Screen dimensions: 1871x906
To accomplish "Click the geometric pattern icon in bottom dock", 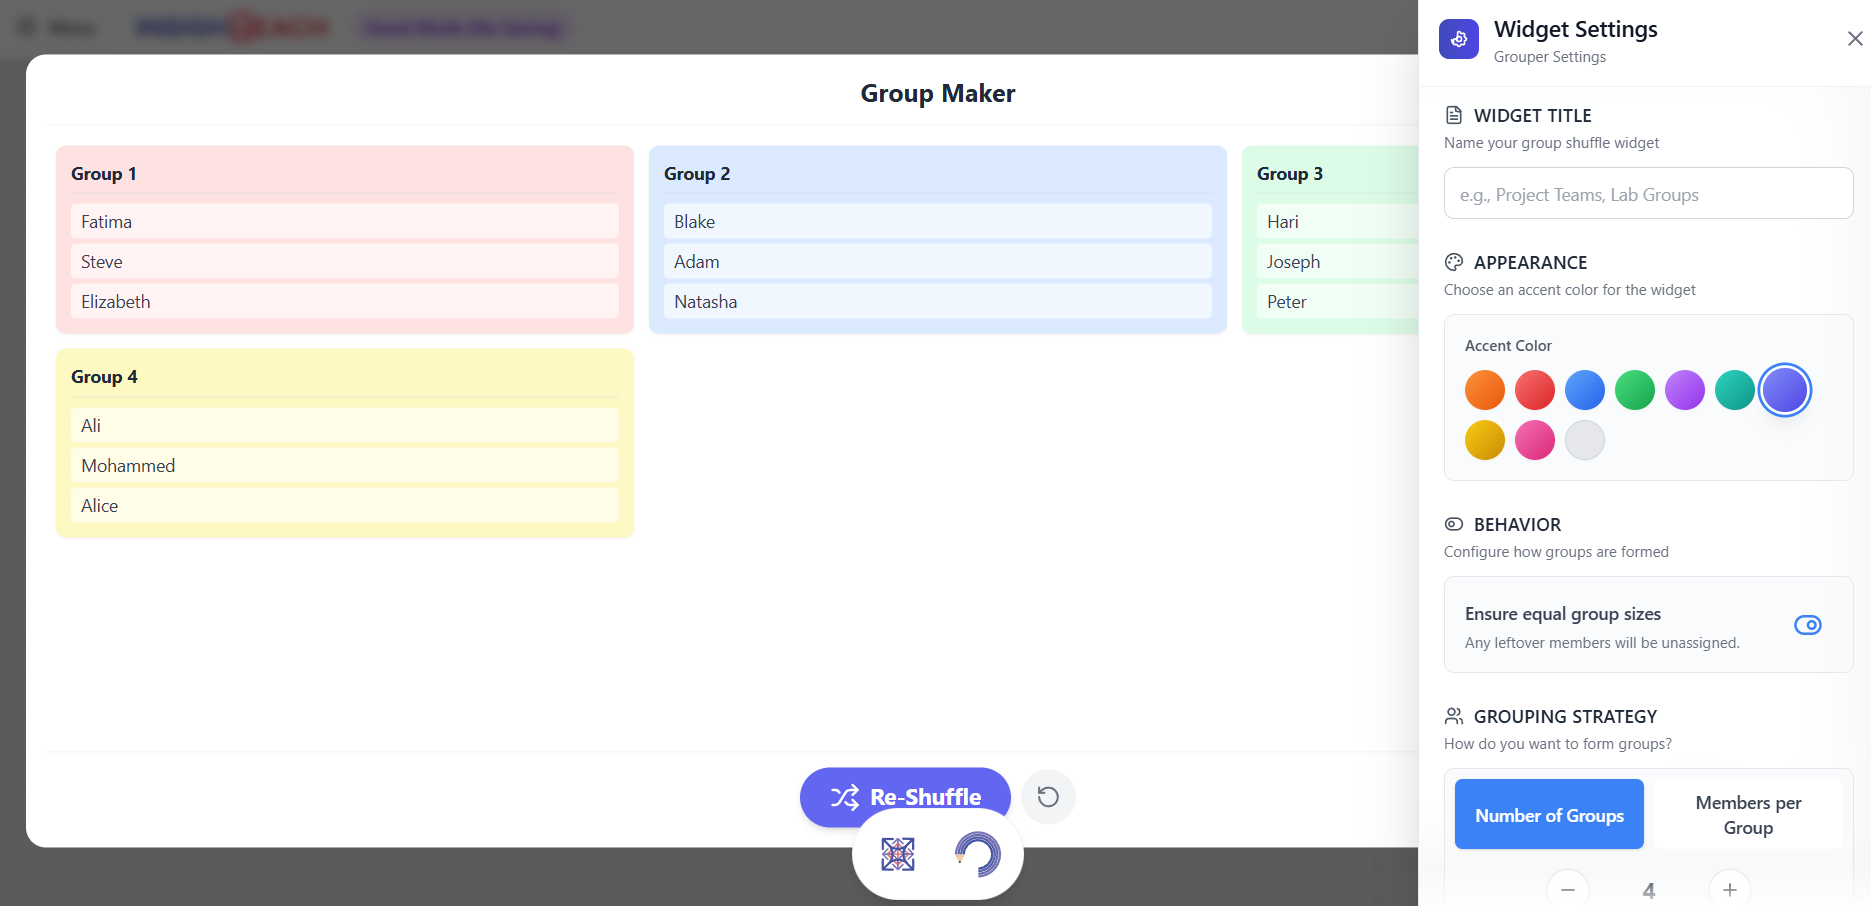I will pos(897,854).
